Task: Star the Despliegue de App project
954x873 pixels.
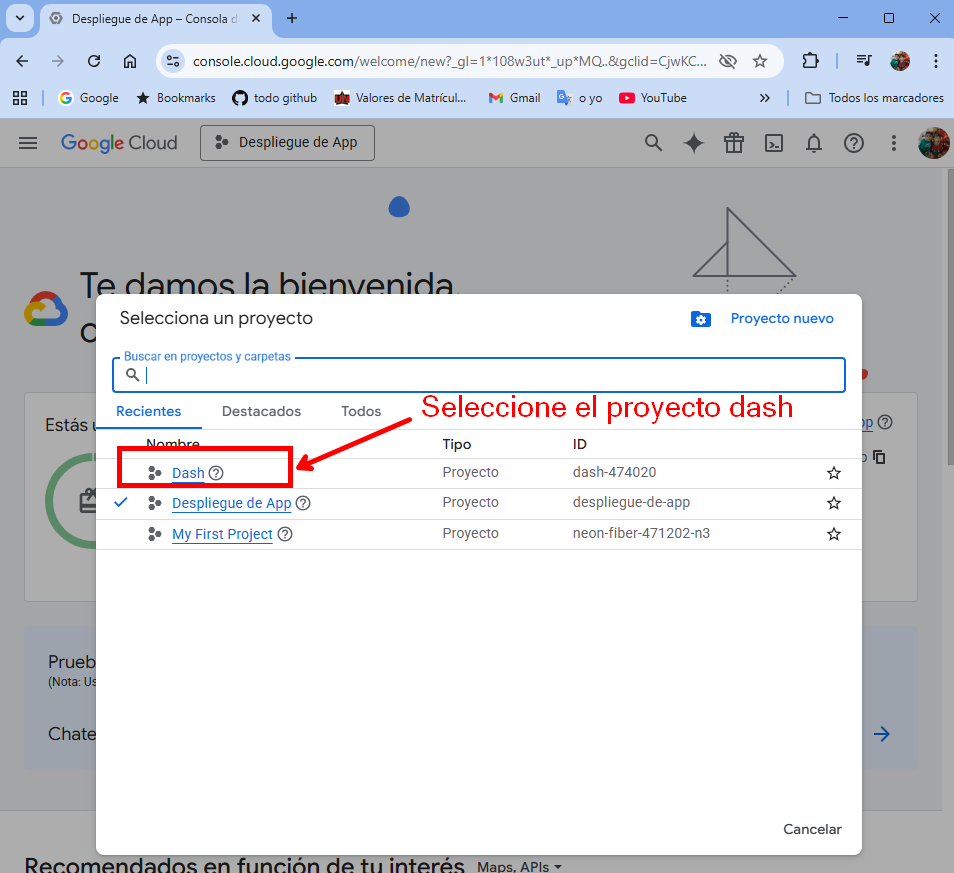Action: coord(834,503)
